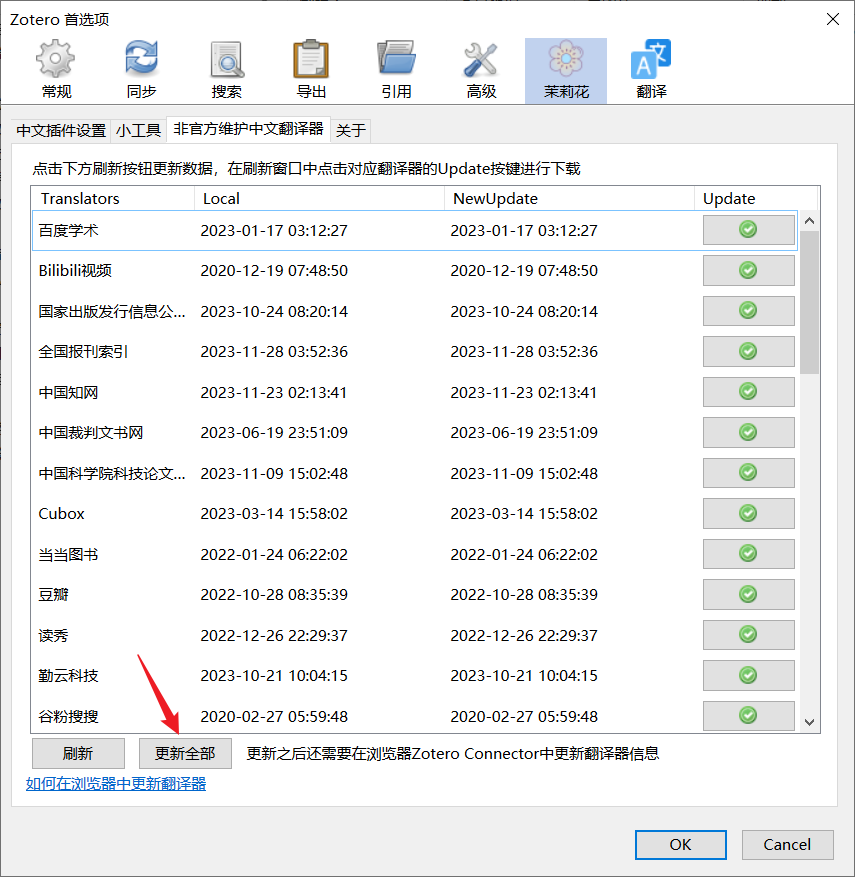Click the Translators column header
855x877 pixels.
[113, 199]
